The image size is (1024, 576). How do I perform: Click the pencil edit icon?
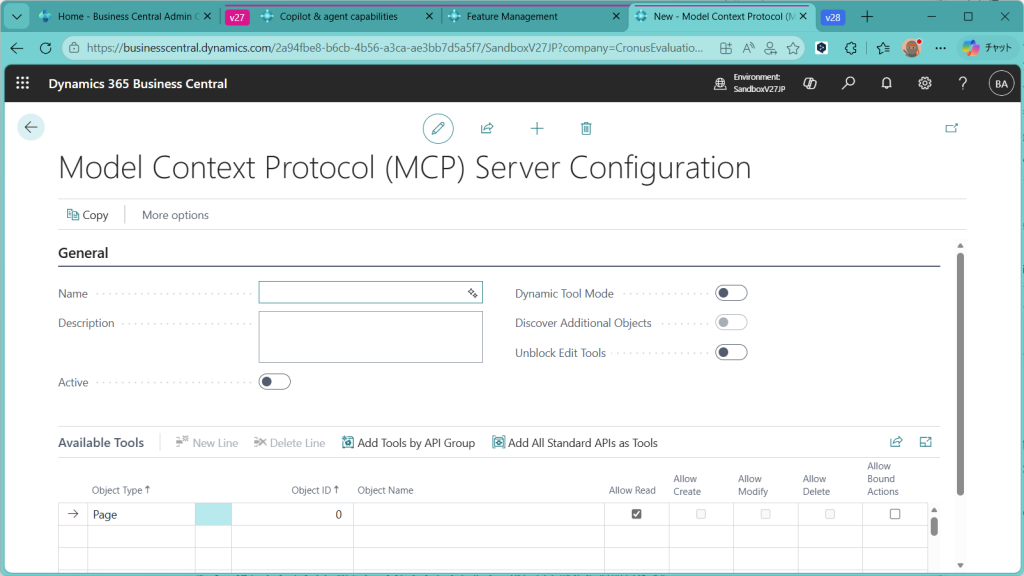pyautogui.click(x=437, y=128)
